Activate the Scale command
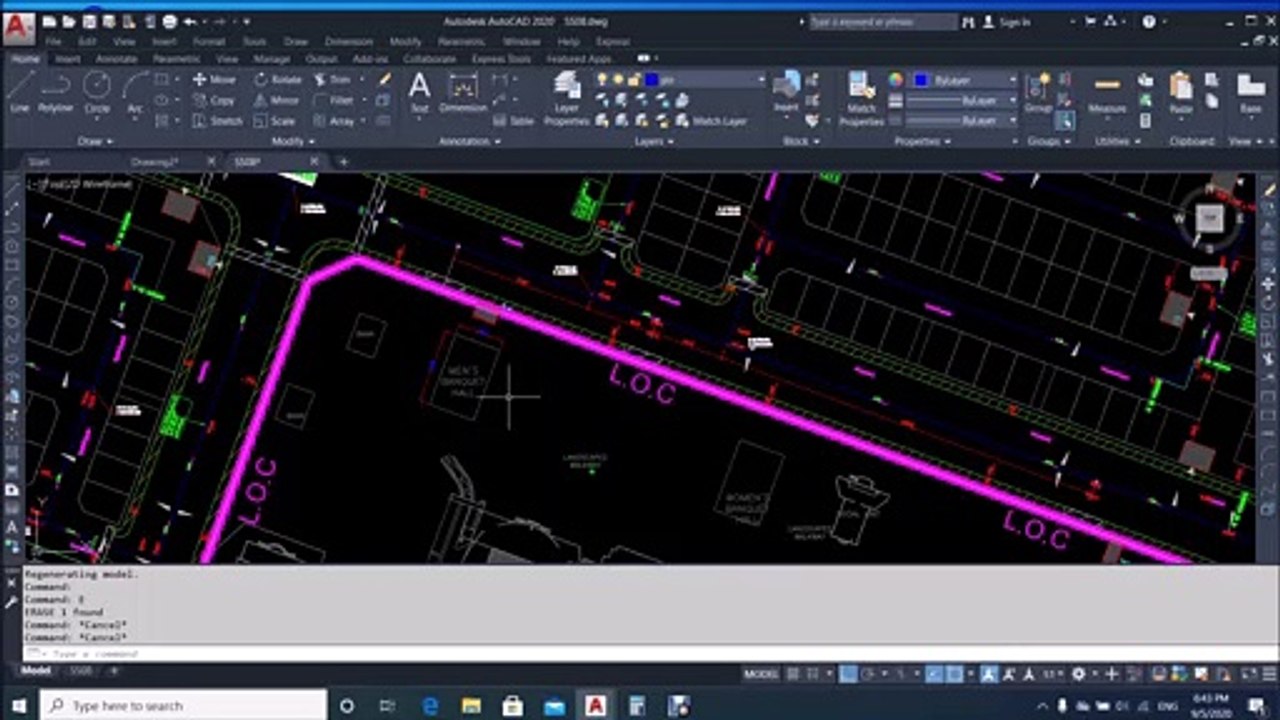Screen dimensions: 1280x720 click(x=275, y=121)
